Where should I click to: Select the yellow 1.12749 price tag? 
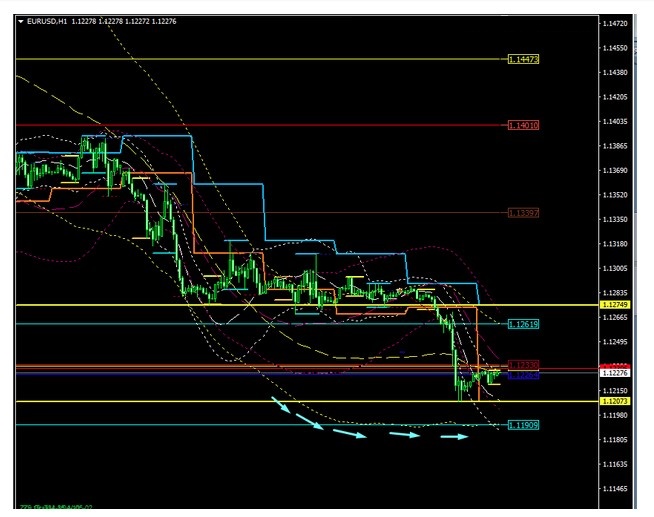click(613, 304)
